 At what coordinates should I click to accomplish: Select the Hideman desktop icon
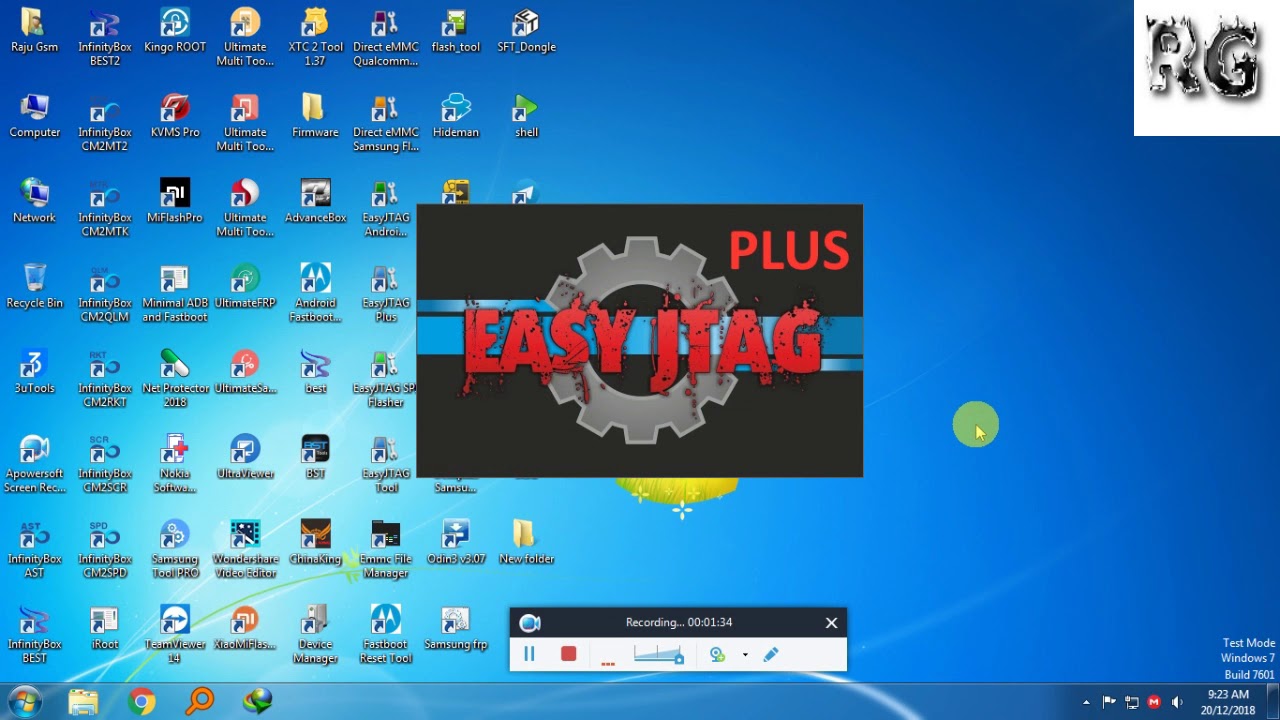click(456, 116)
